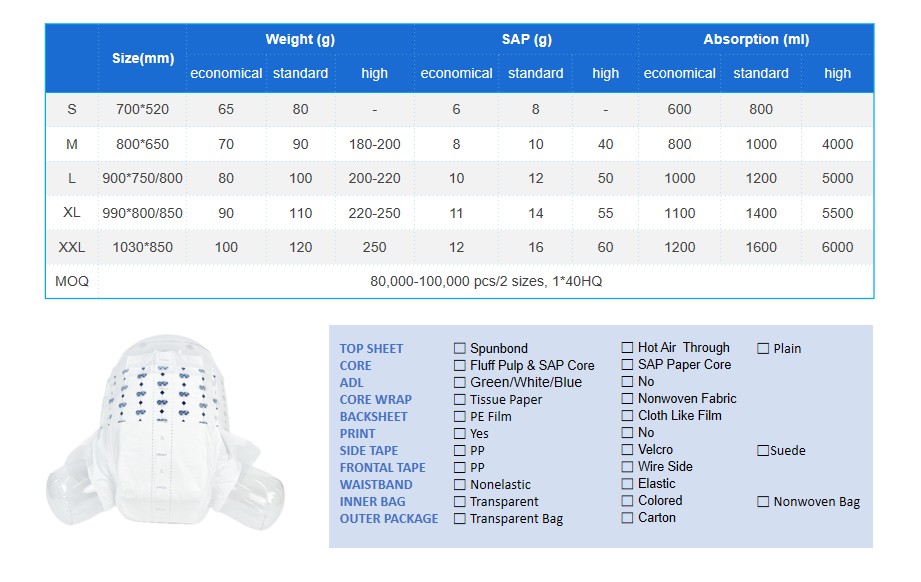Select the 700*520 size cell
The width and height of the screenshot is (921, 582).
coord(142,109)
